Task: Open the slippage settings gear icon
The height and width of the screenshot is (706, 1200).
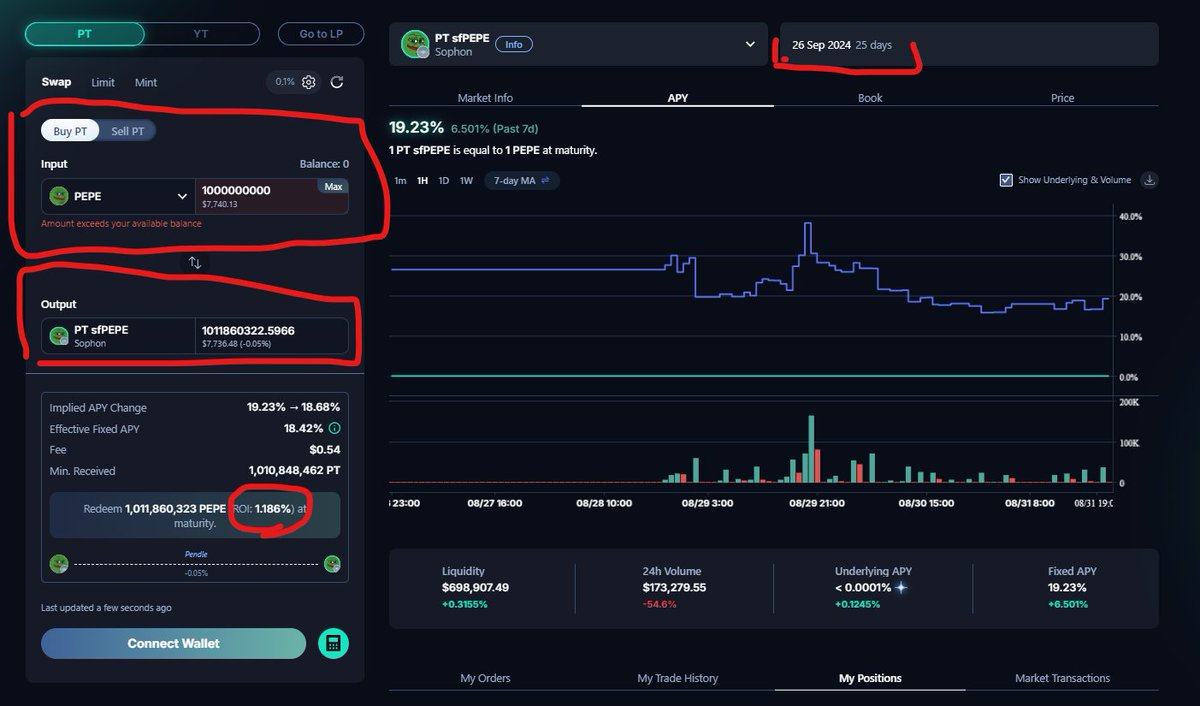Action: [309, 82]
